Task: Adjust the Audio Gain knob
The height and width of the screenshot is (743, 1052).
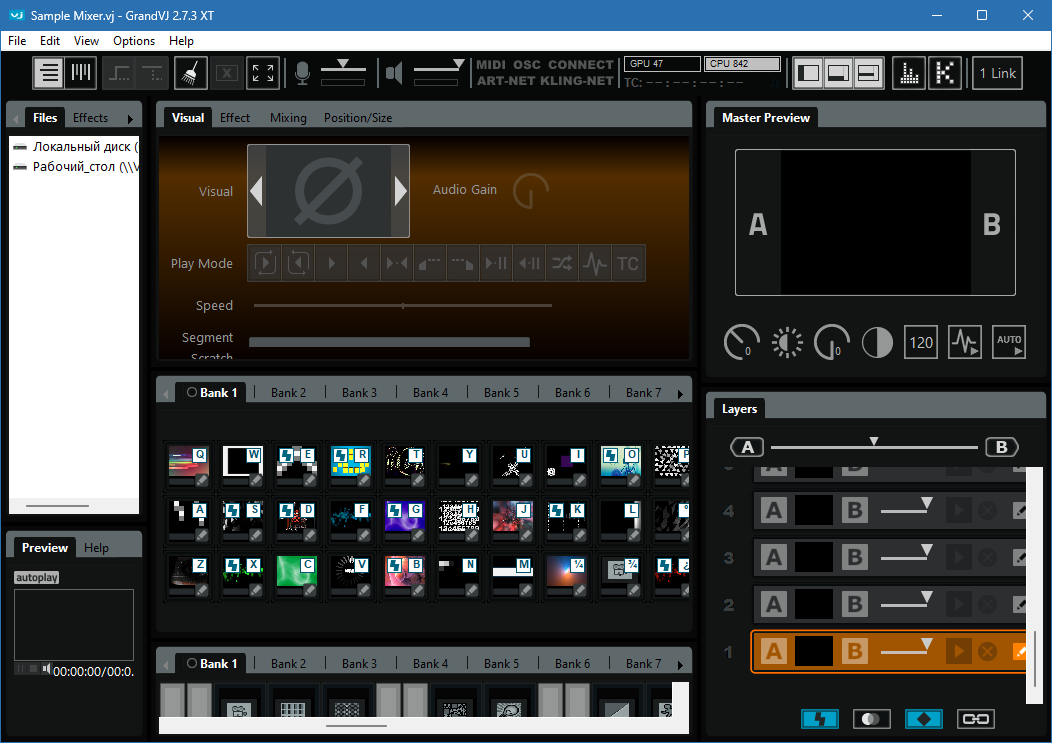Action: (531, 191)
